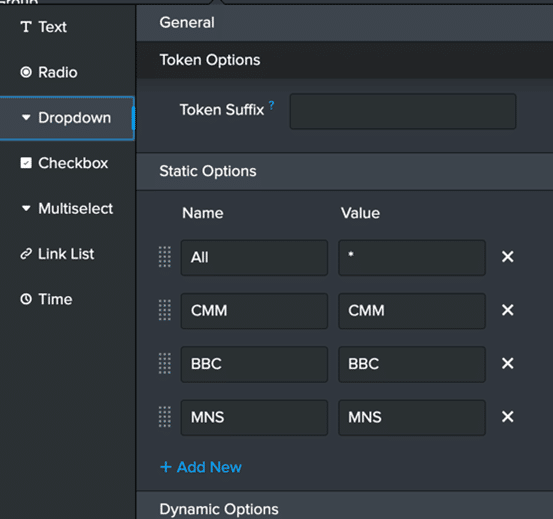Add a new static option
This screenshot has width=553, height=519.
(x=201, y=467)
